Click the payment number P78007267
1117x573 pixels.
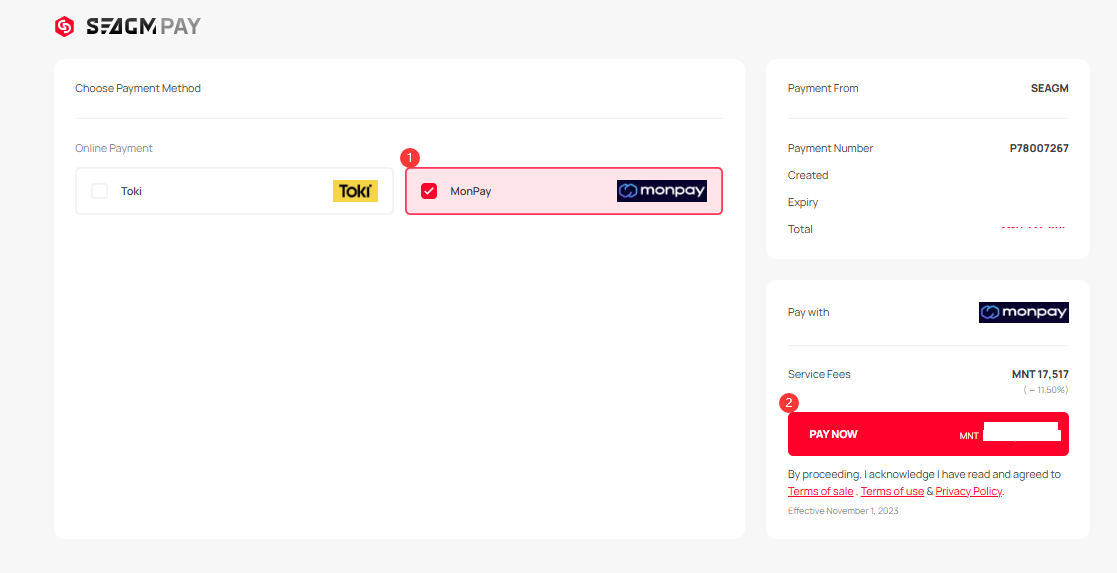click(1038, 148)
